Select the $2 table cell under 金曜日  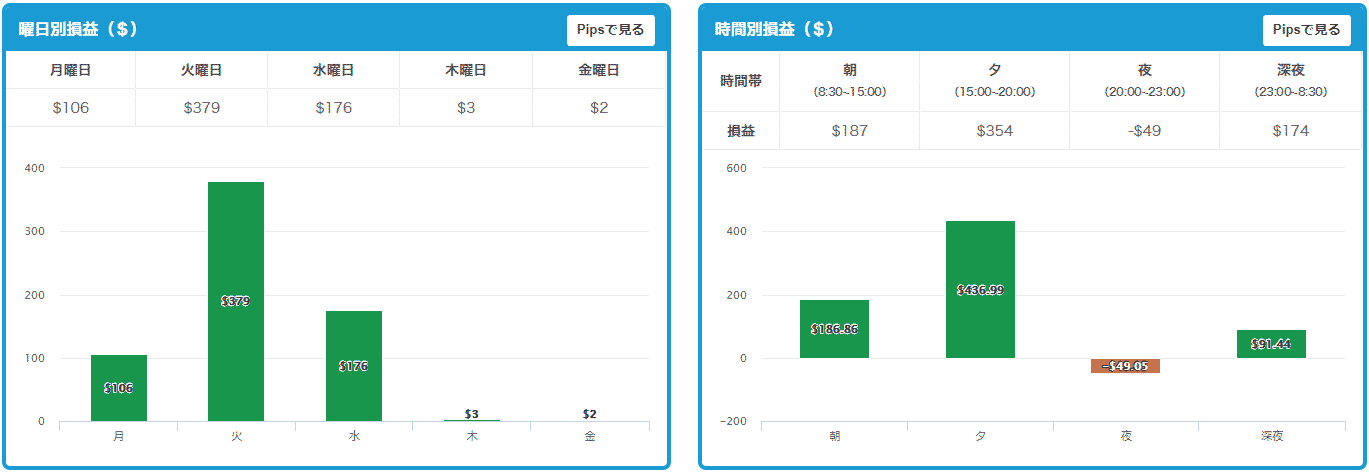[x=599, y=108]
